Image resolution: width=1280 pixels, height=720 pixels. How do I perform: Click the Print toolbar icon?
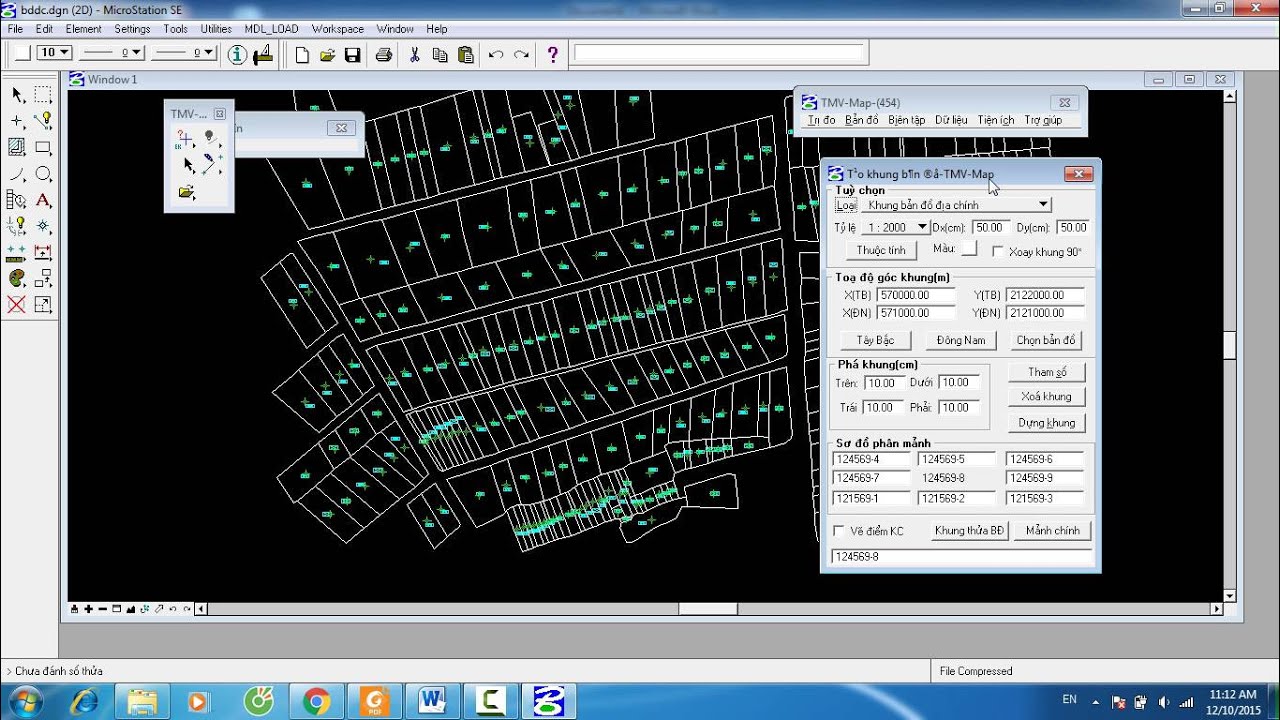383,55
